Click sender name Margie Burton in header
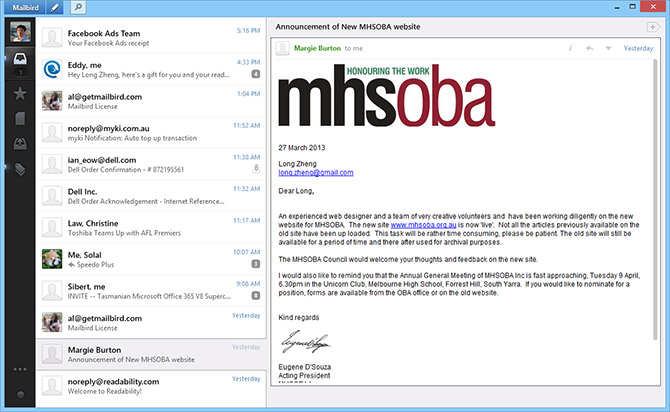 pyautogui.click(x=317, y=48)
